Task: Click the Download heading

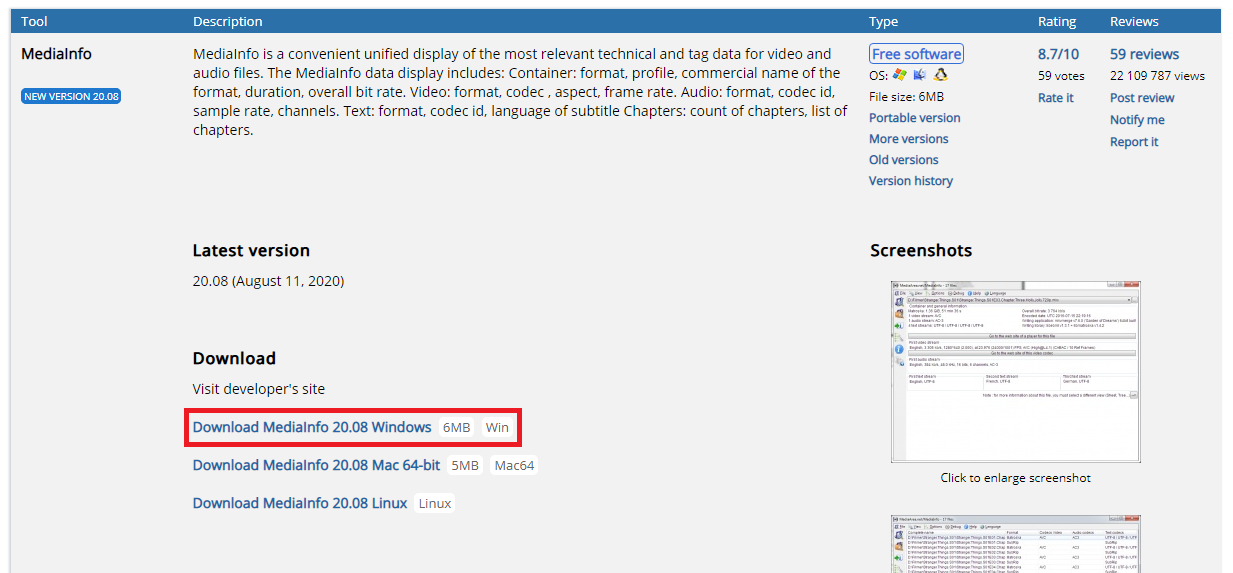Action: (x=234, y=358)
